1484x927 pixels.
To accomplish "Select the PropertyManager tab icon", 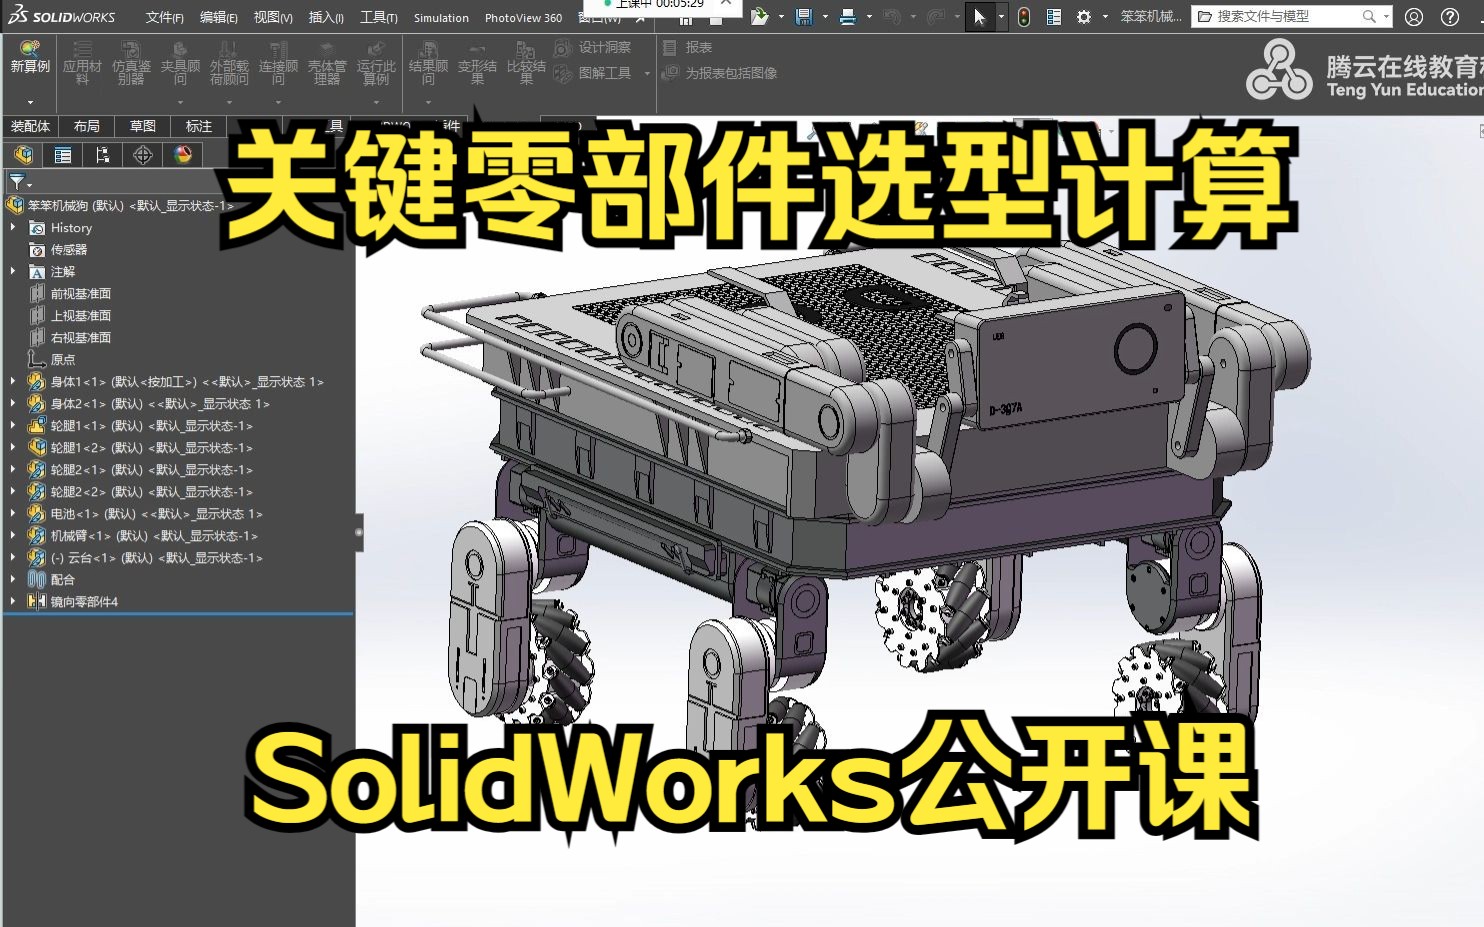I will (63, 154).
